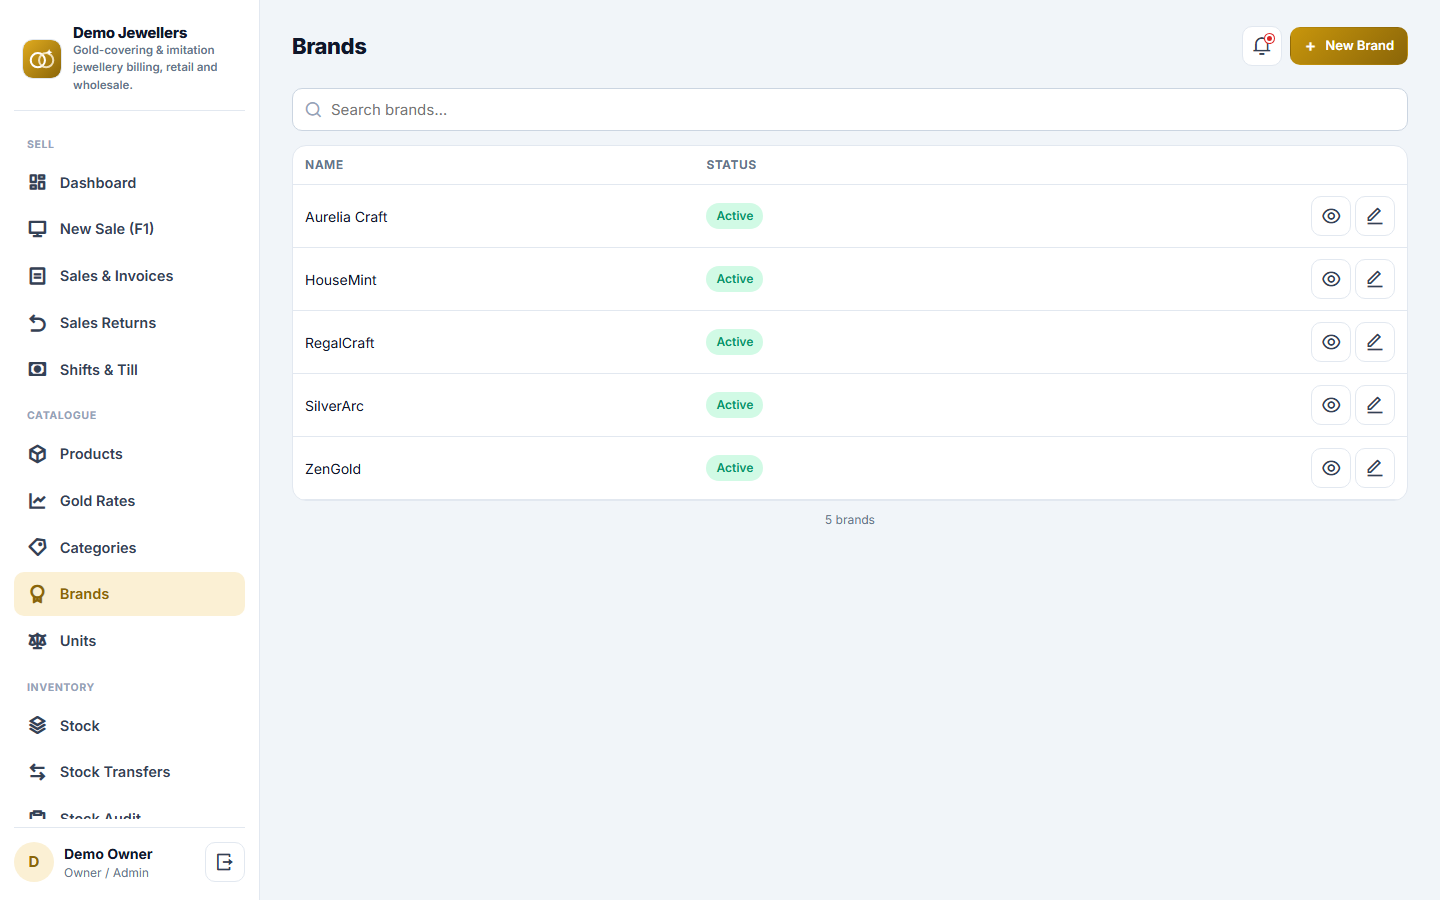This screenshot has width=1440, height=900.
Task: Edit the RegalCraft brand (pencil icon)
Action: click(1375, 342)
